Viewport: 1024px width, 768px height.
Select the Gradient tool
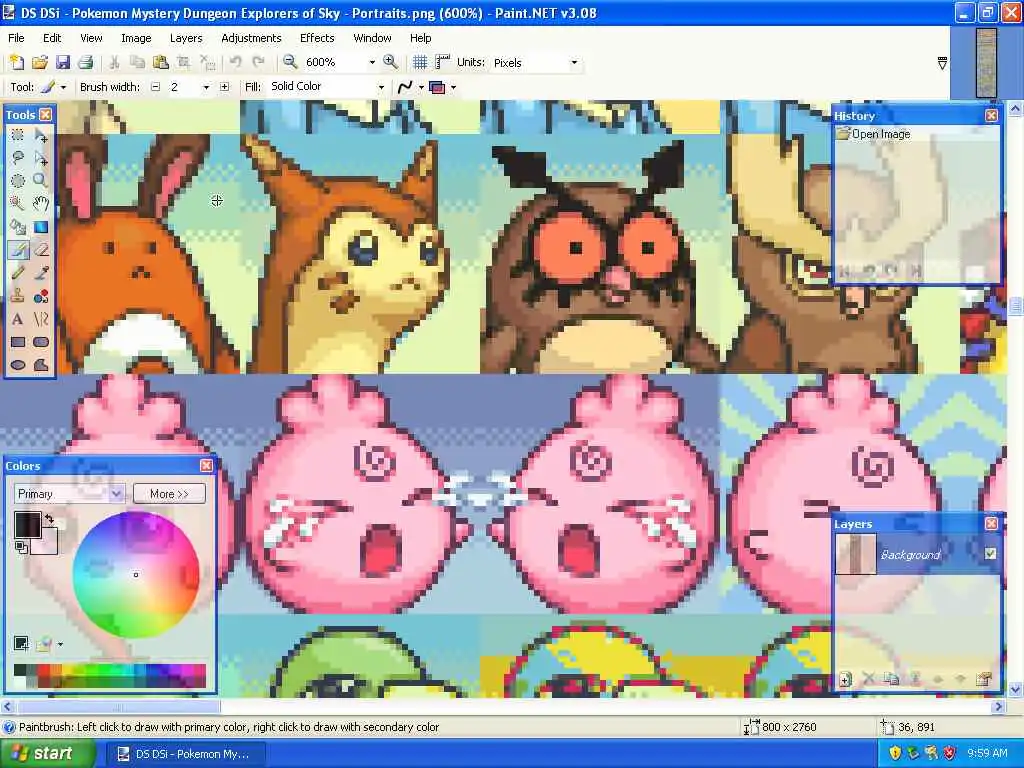pos(41,227)
